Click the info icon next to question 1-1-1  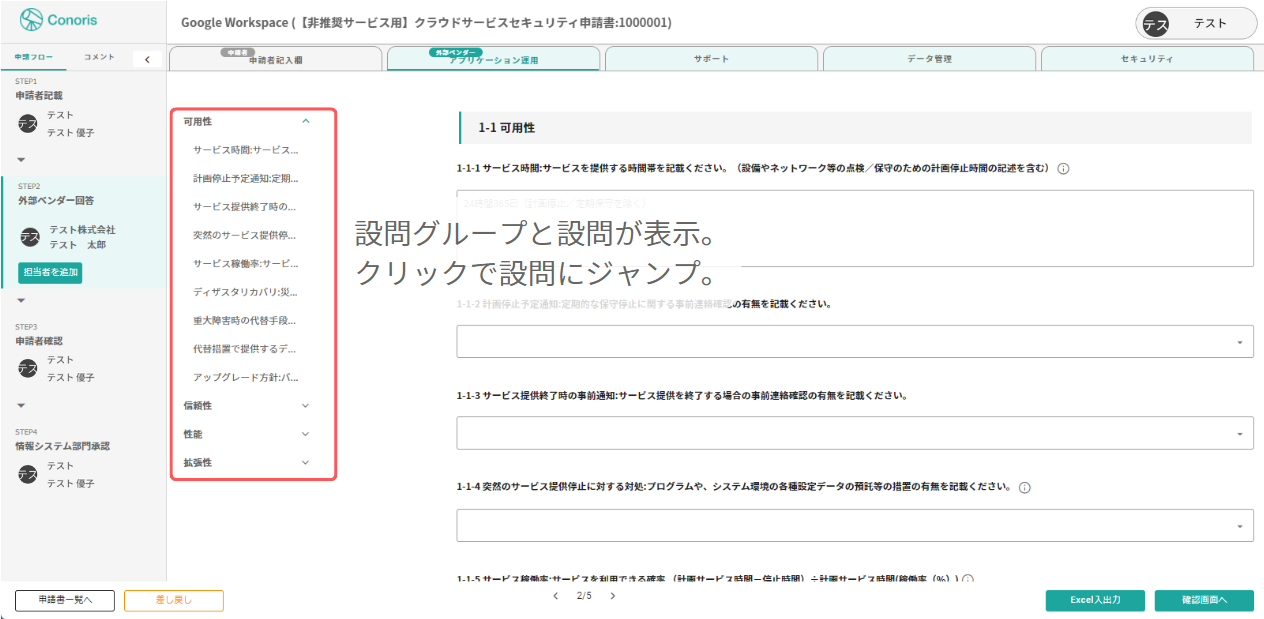click(x=1063, y=168)
